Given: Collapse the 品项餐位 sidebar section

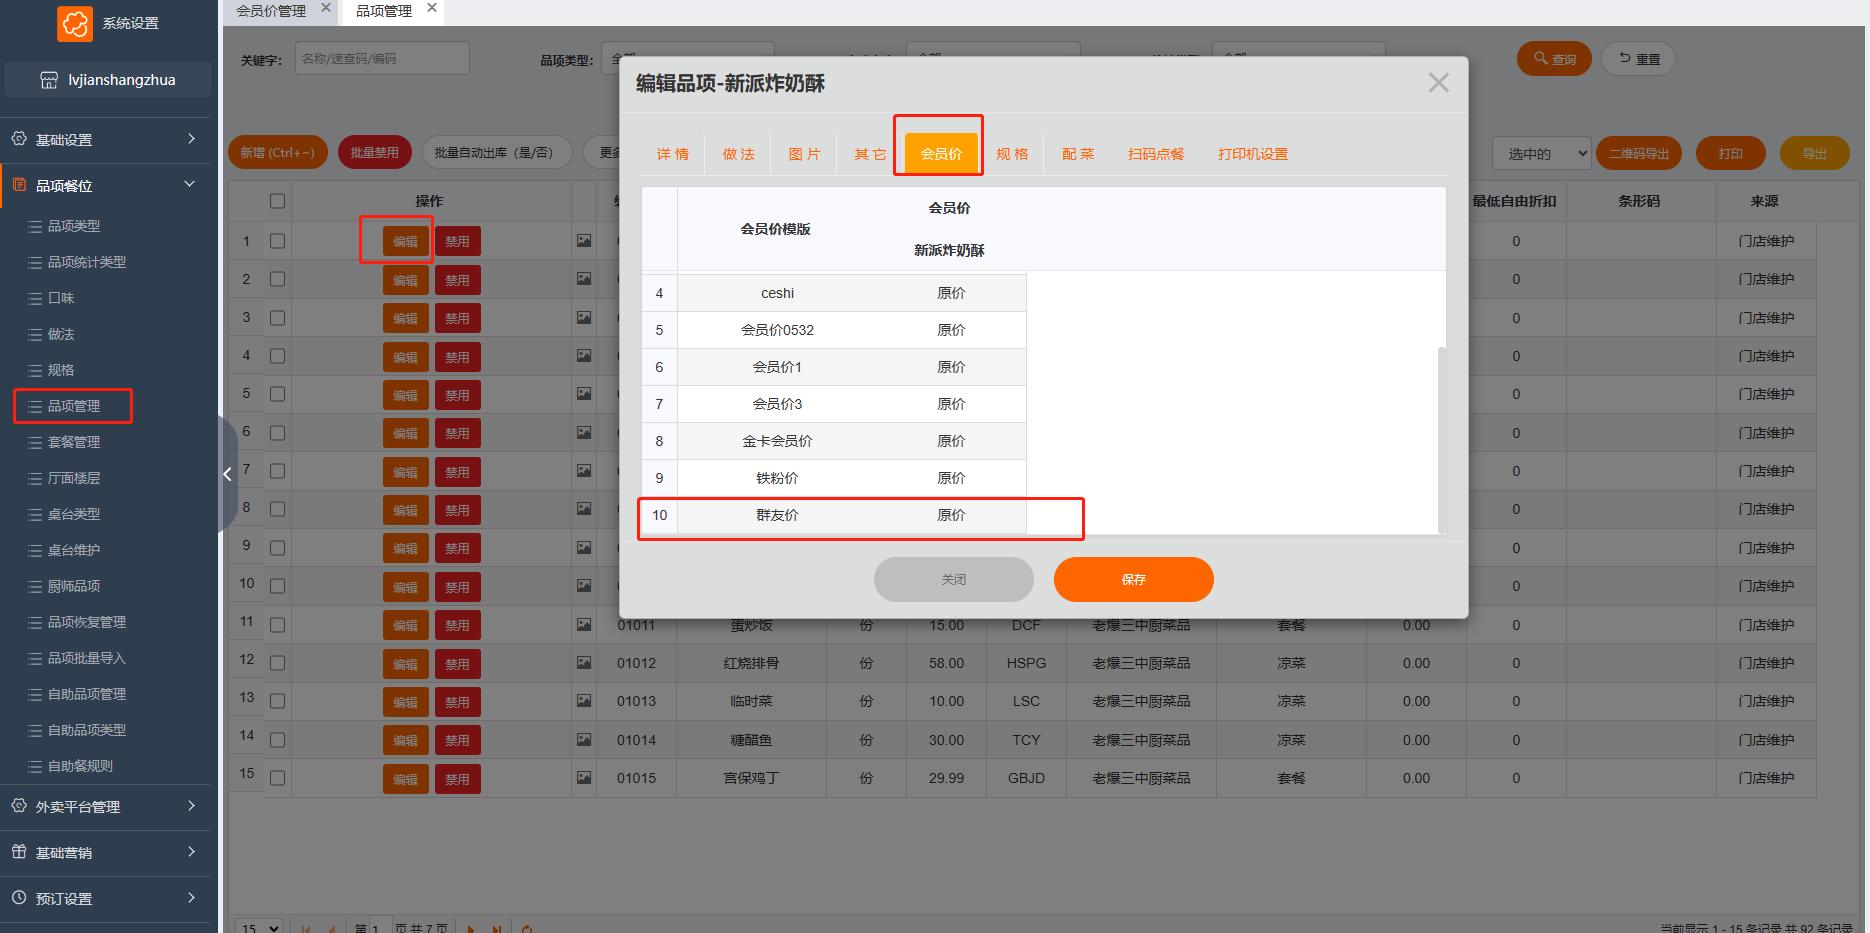Looking at the screenshot, I should [x=191, y=185].
